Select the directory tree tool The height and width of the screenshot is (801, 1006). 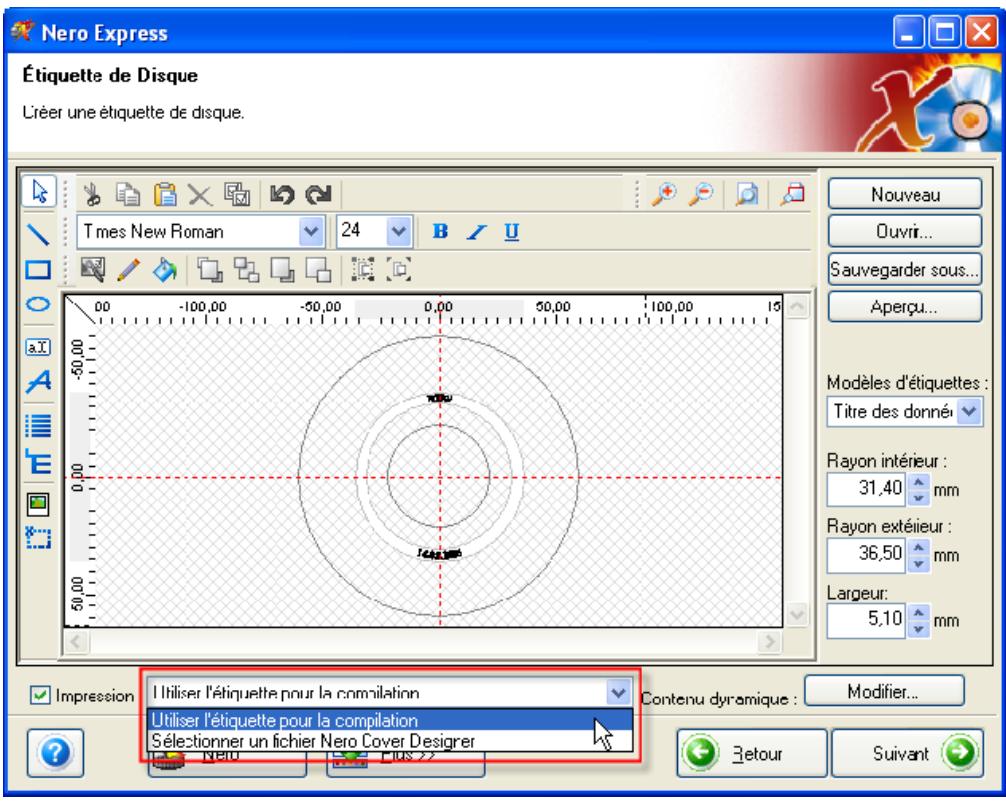(x=38, y=462)
